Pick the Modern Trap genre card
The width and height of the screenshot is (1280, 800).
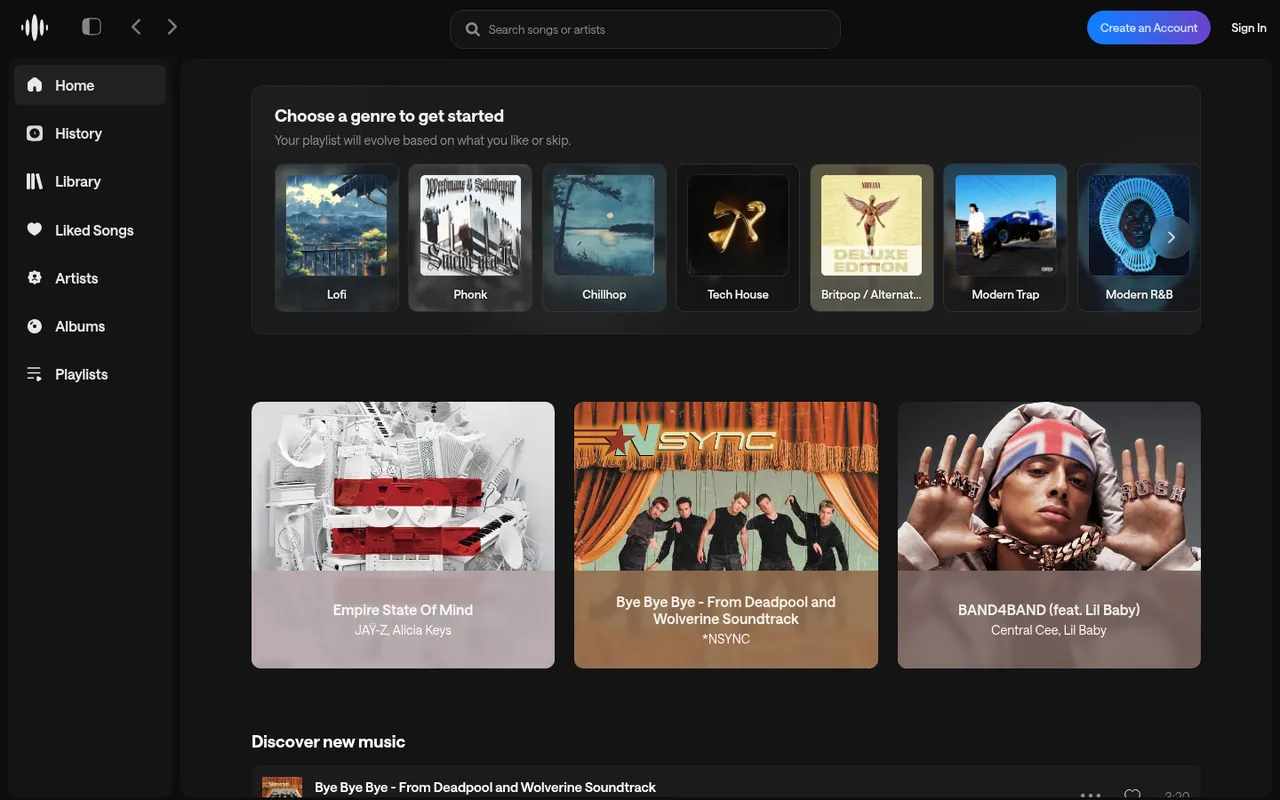pos(1006,238)
